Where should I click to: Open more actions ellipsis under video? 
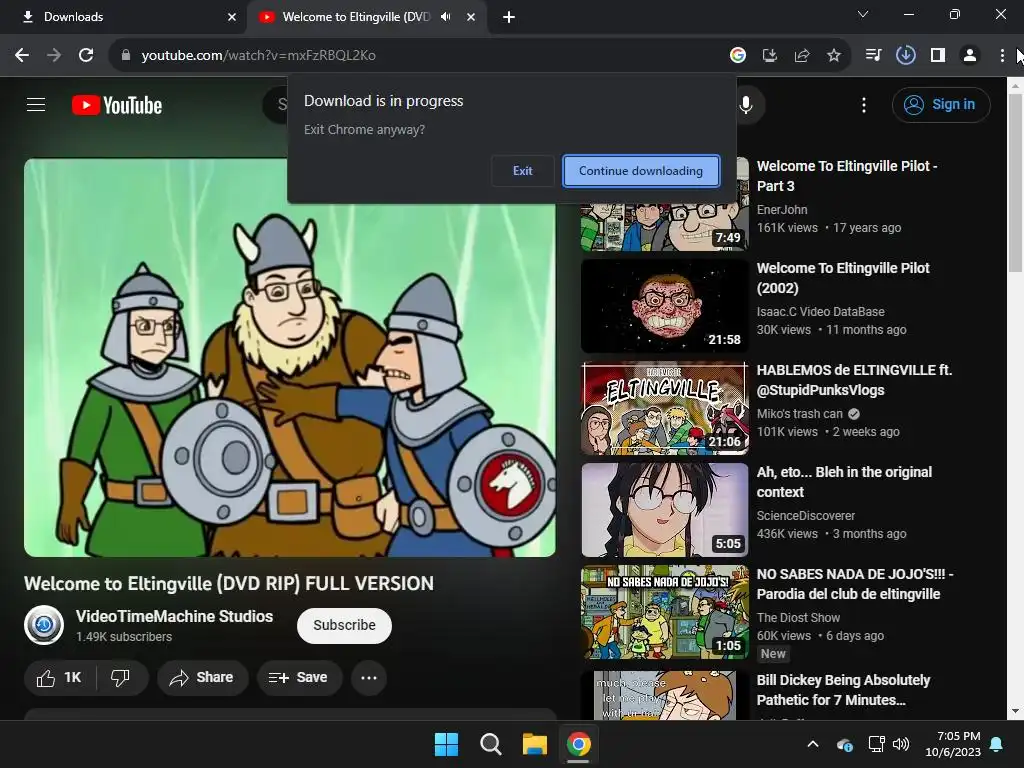tap(369, 677)
